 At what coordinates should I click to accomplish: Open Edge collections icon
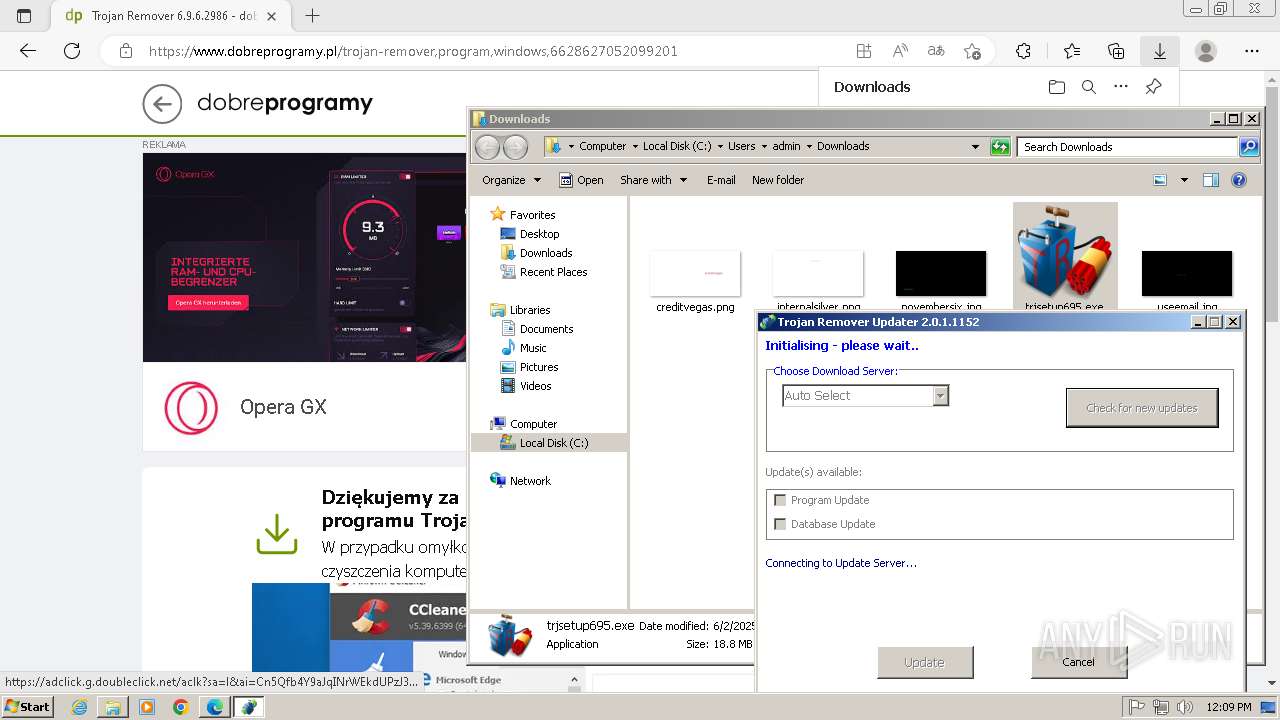1116,51
